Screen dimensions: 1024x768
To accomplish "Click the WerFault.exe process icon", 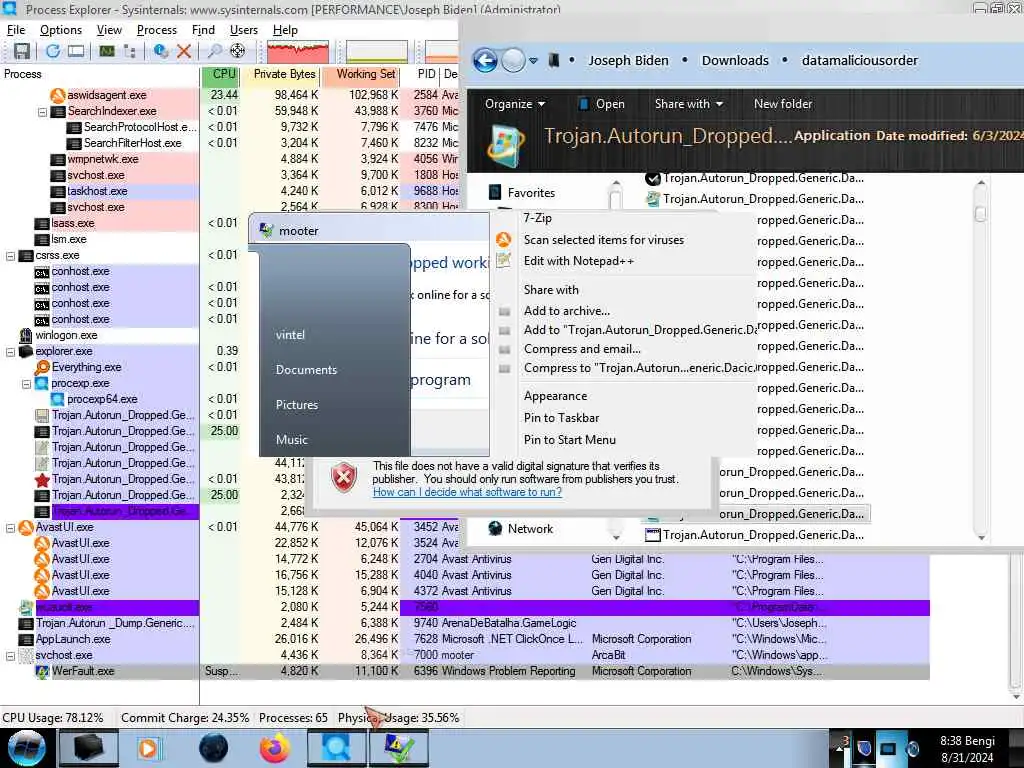I will click(42, 671).
